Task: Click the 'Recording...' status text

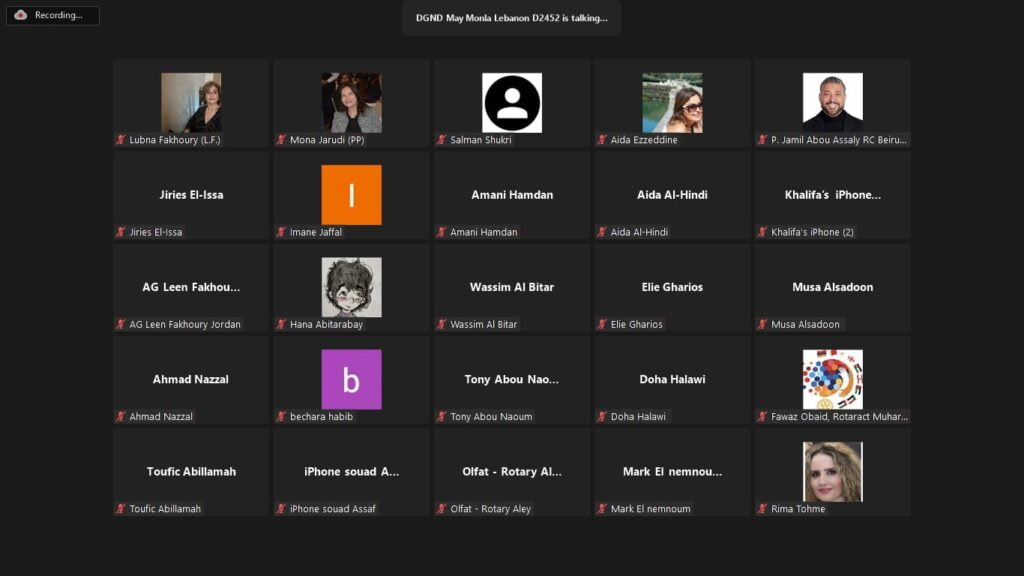Action: [x=59, y=14]
